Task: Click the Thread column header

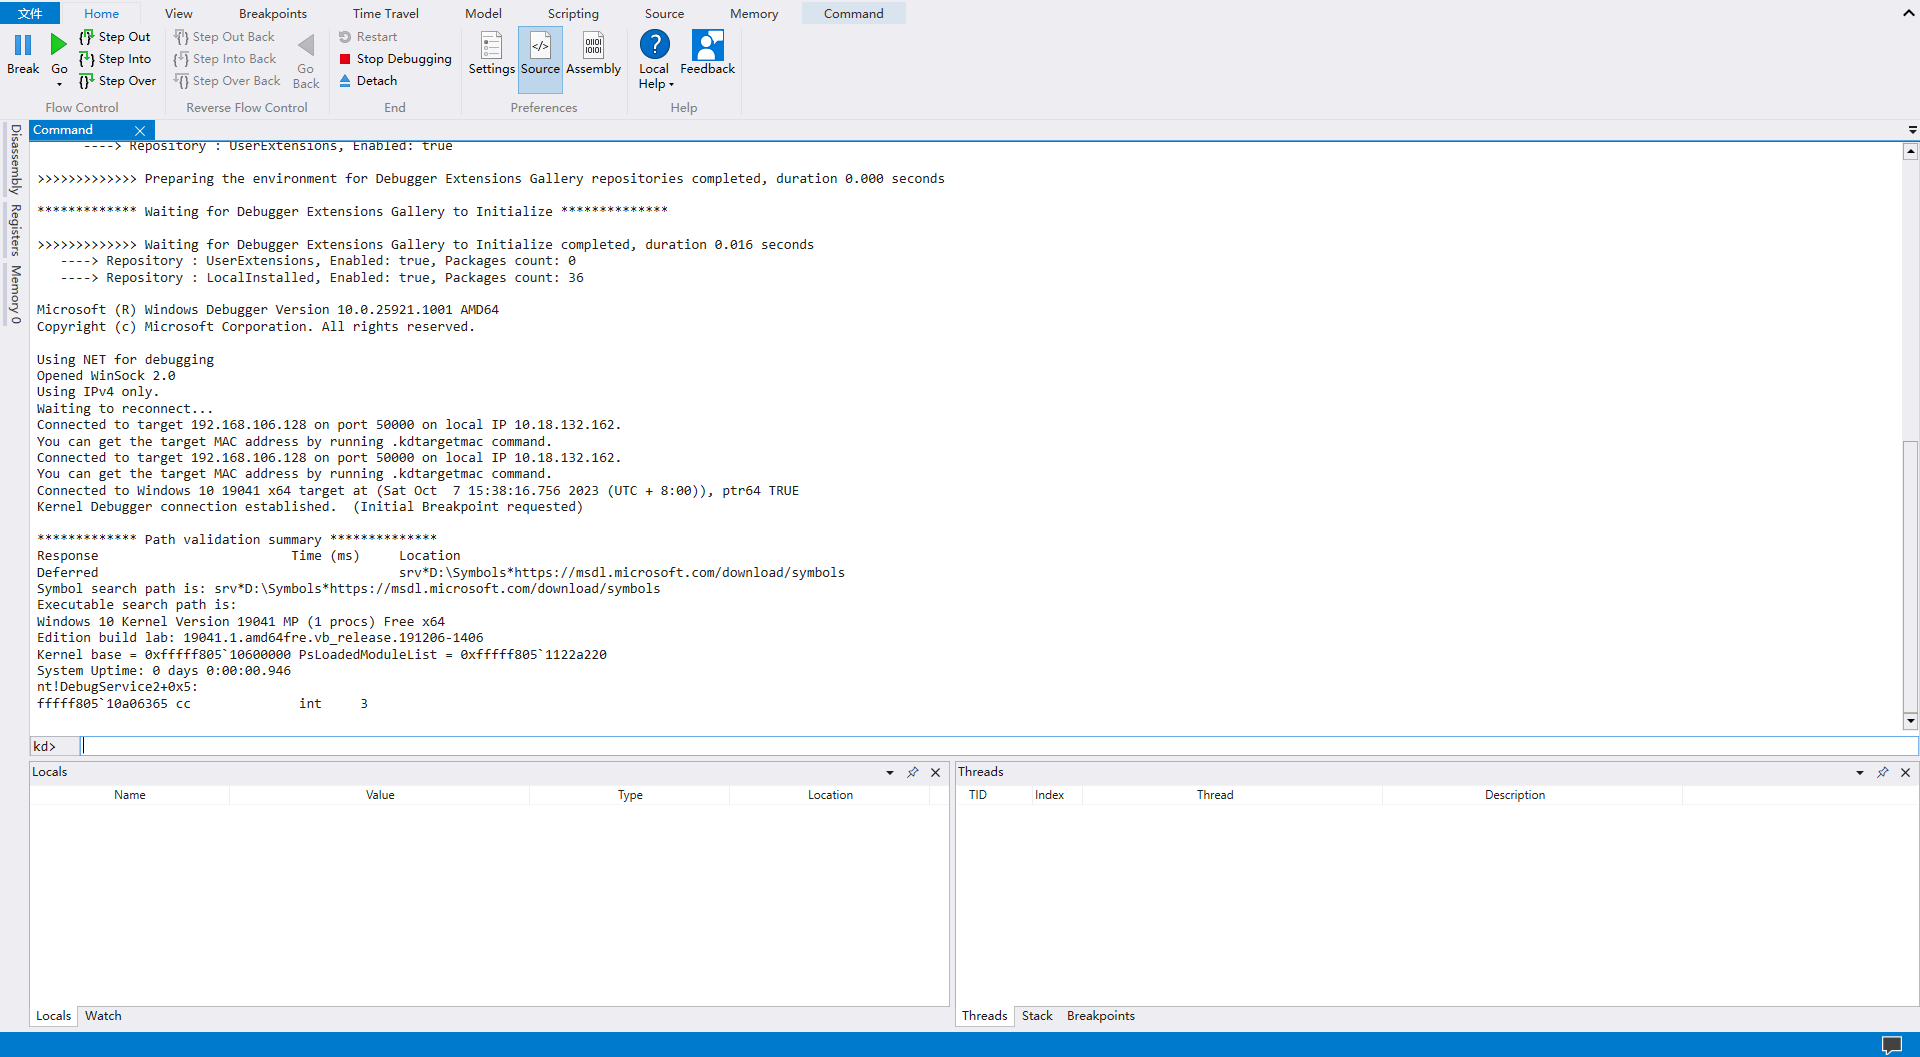Action: pyautogui.click(x=1215, y=795)
